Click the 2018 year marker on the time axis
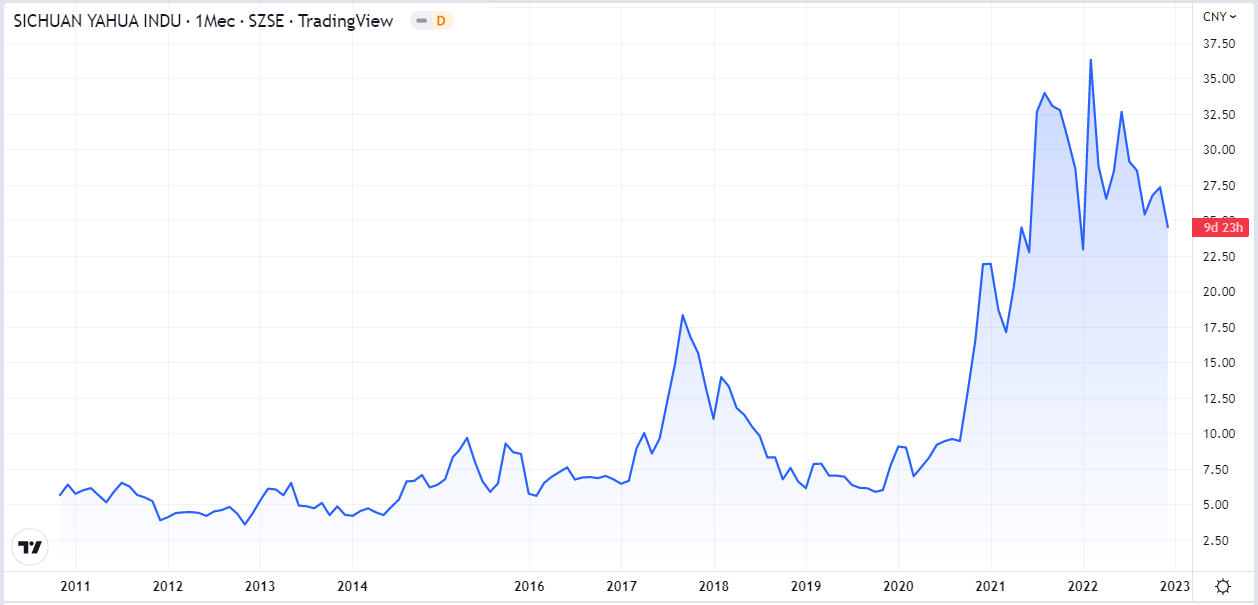 coord(713,586)
